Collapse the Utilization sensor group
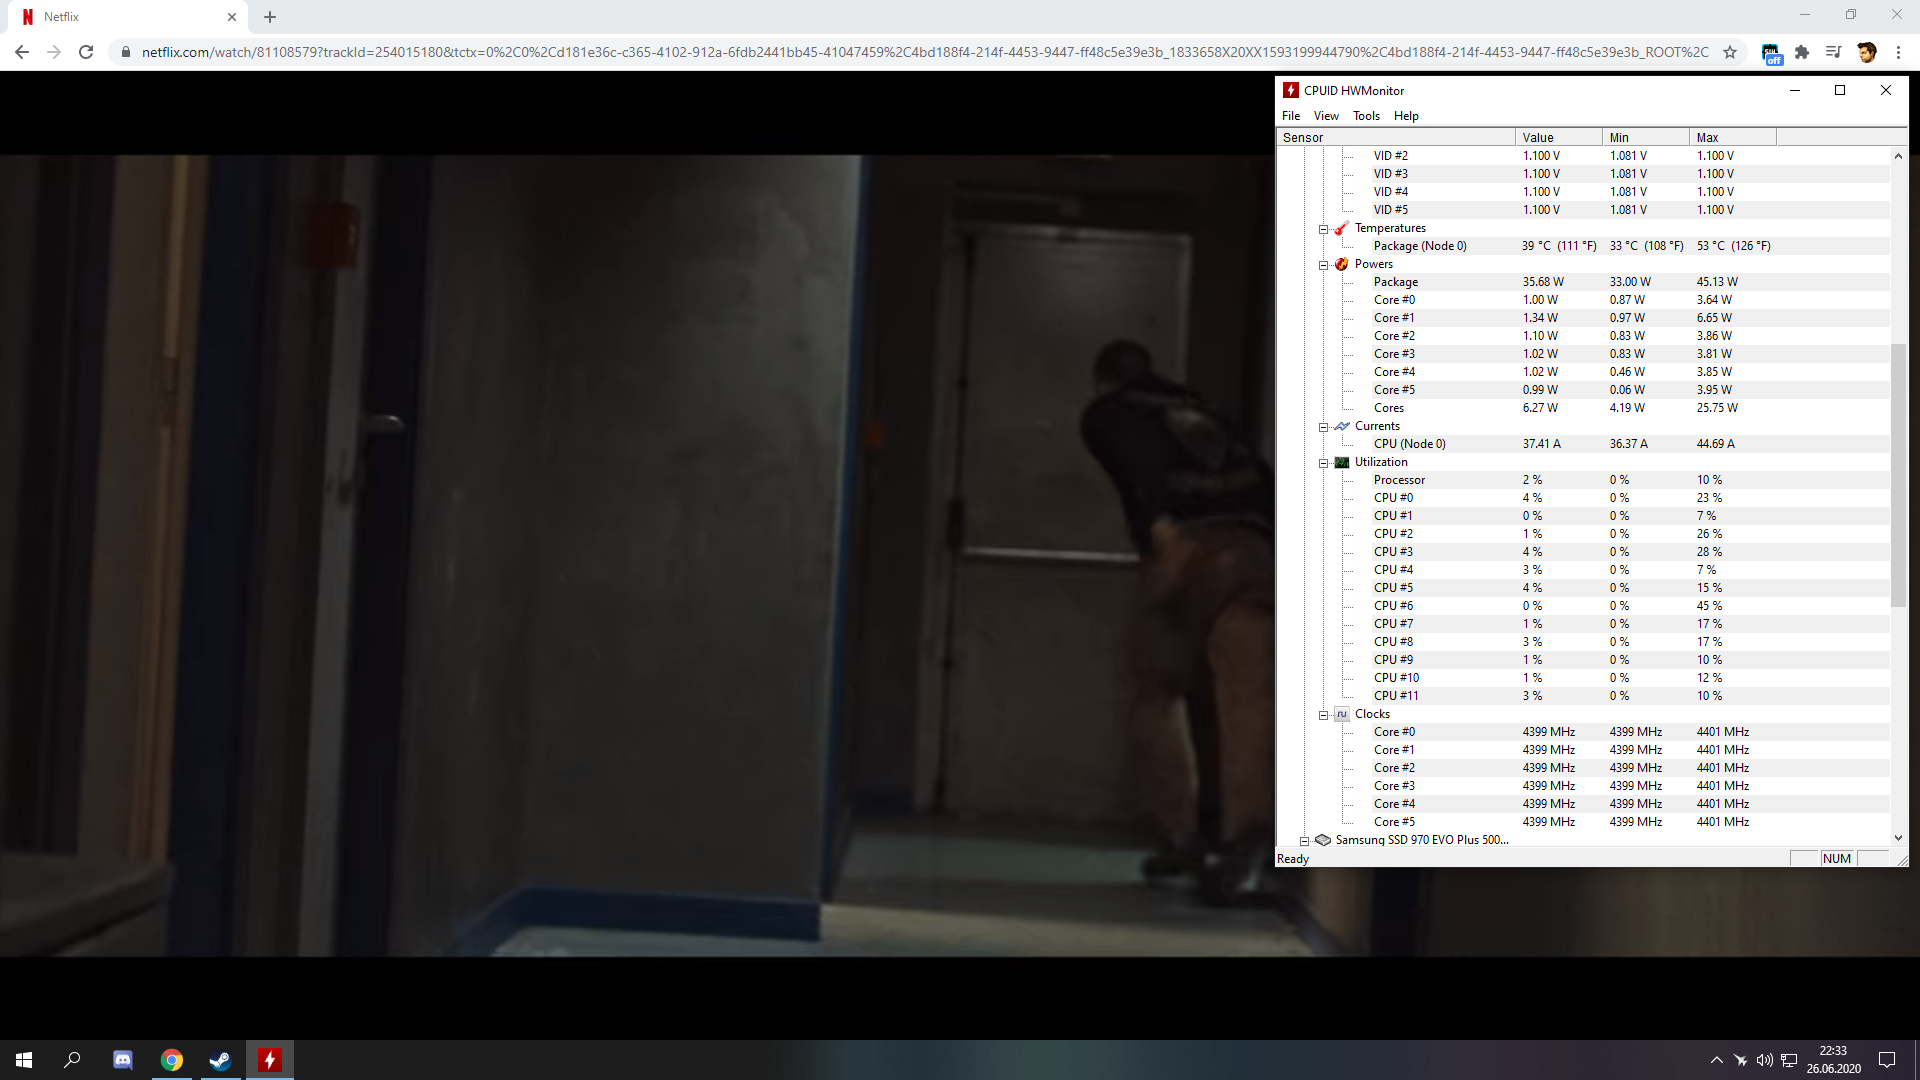Viewport: 1920px width, 1080px height. point(1323,463)
